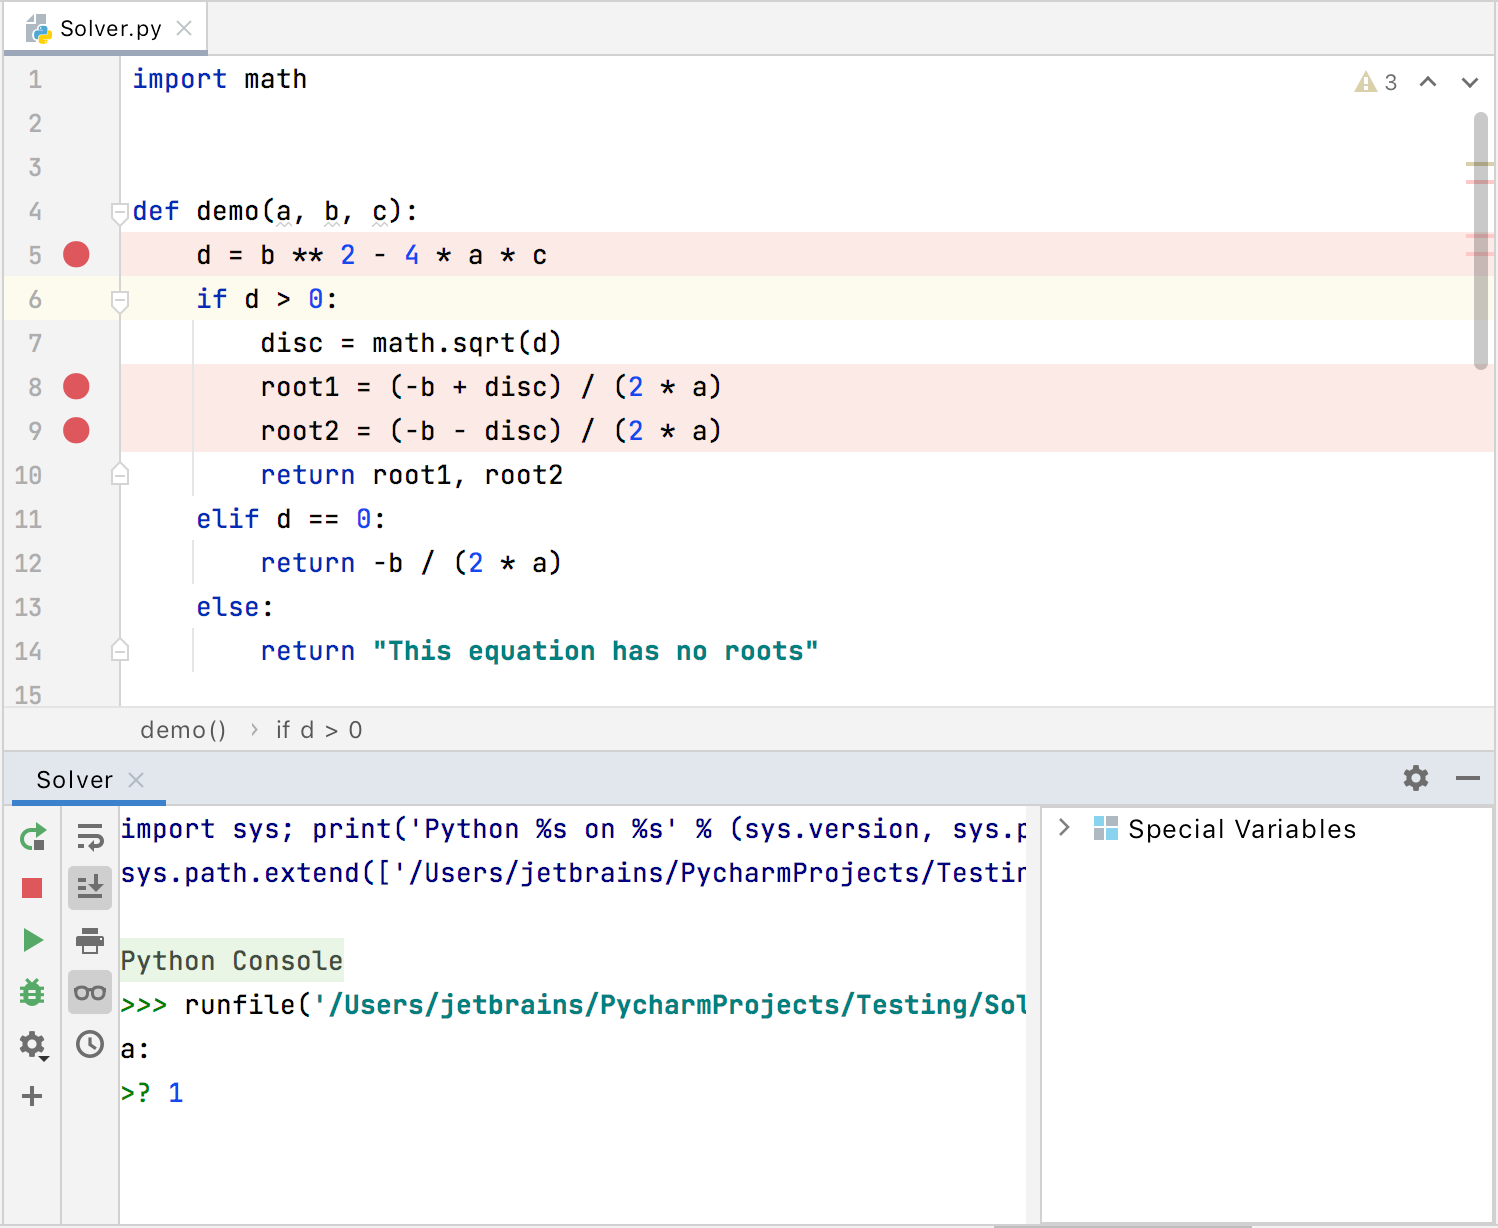The image size is (1498, 1228).
Task: Click the inspection warnings indicator showing 3
Action: 1377,82
